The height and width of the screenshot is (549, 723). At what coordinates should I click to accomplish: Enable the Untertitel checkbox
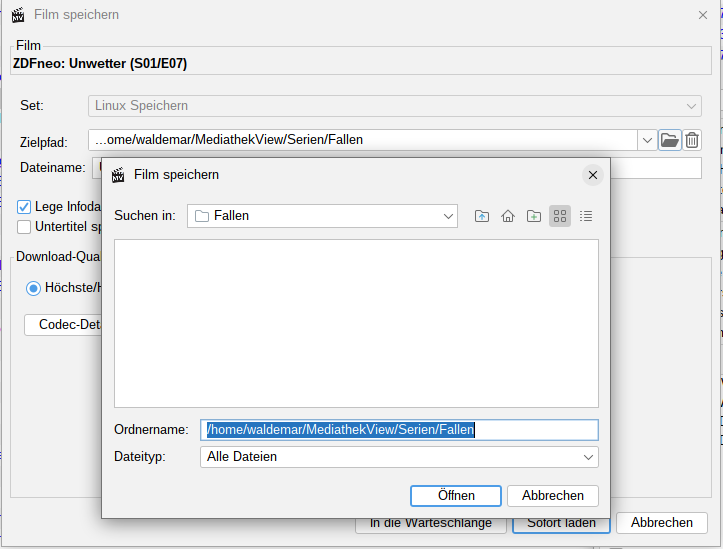tap(25, 226)
